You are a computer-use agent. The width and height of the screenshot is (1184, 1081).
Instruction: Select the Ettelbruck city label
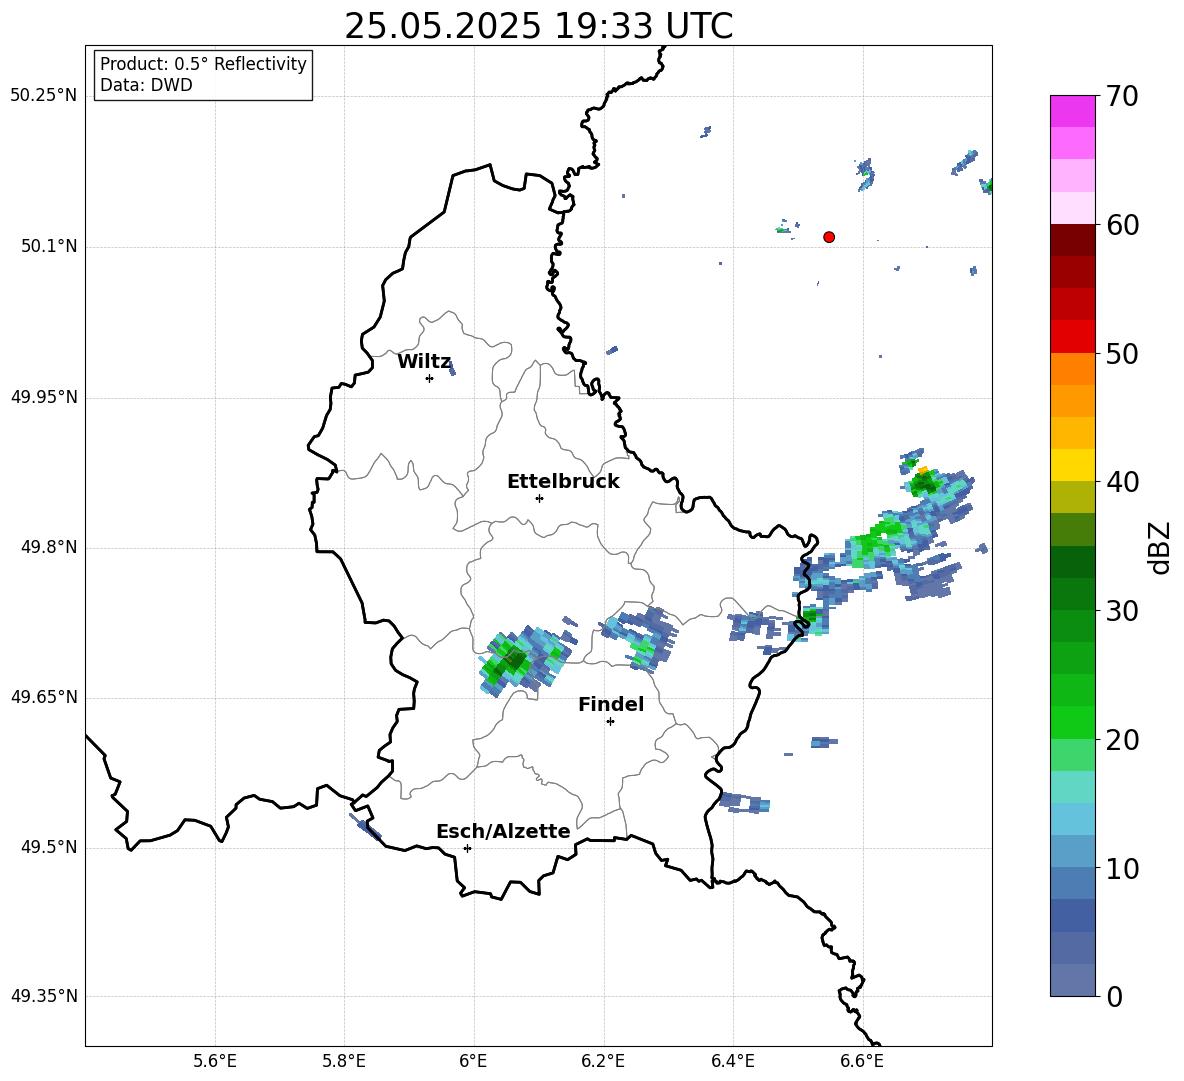pos(563,482)
